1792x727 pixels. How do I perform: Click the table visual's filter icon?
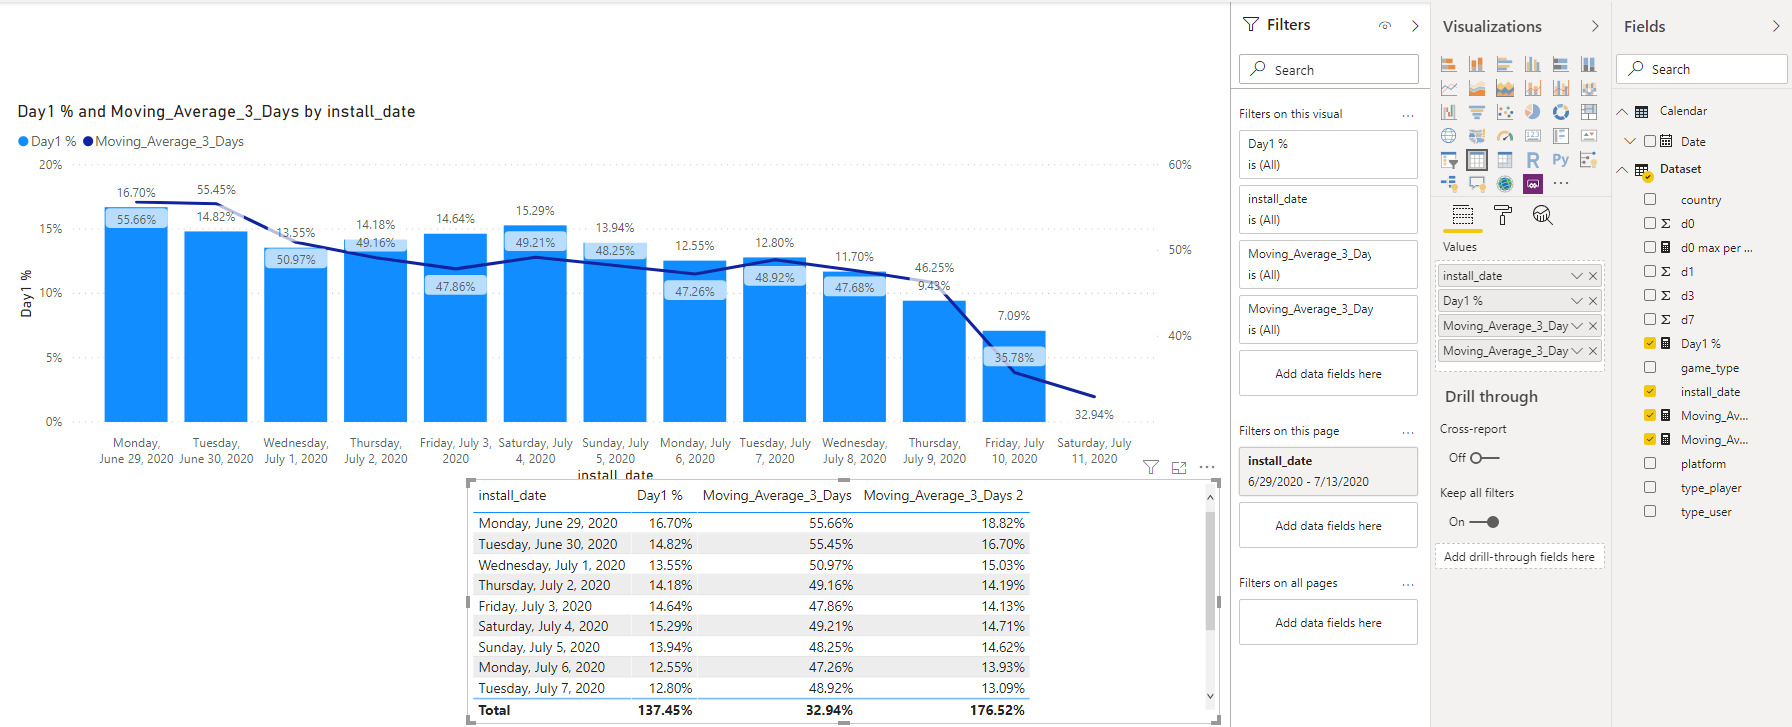click(1151, 467)
